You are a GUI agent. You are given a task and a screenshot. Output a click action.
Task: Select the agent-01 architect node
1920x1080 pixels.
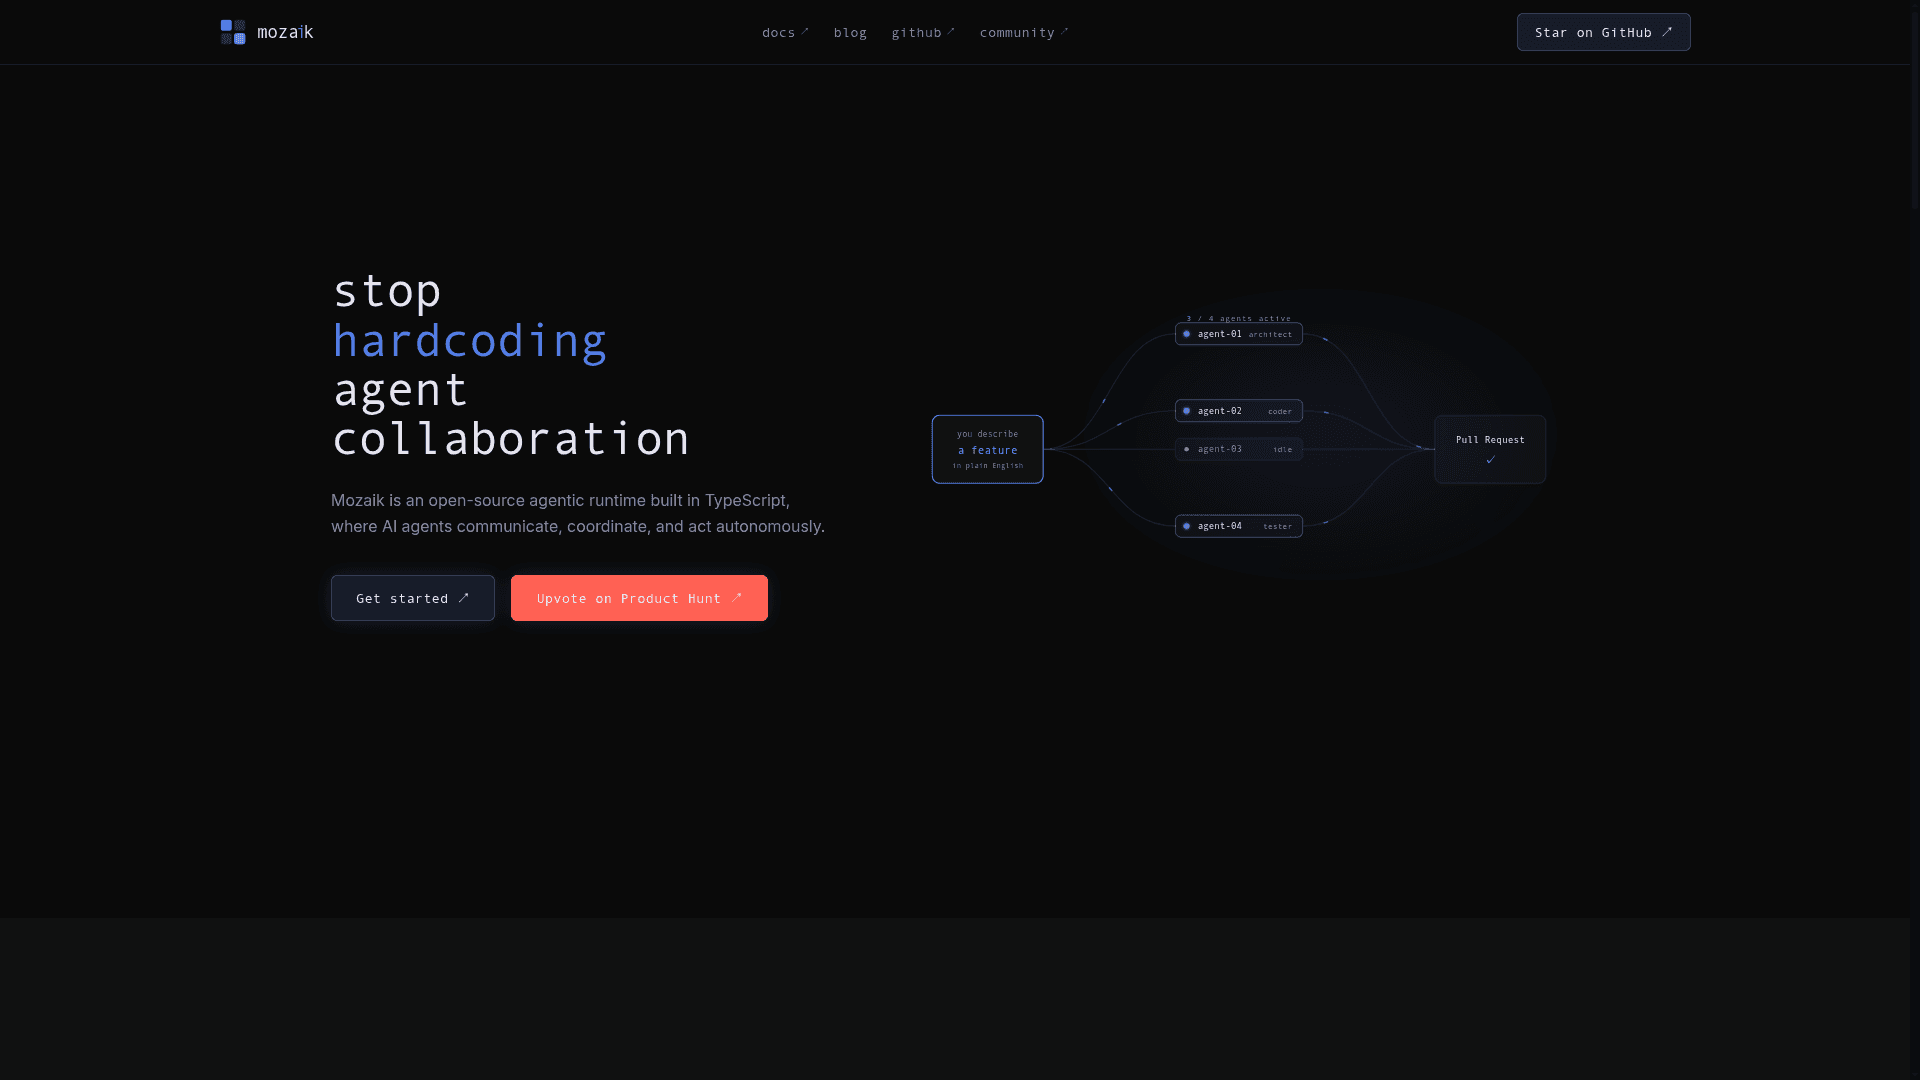[1238, 334]
